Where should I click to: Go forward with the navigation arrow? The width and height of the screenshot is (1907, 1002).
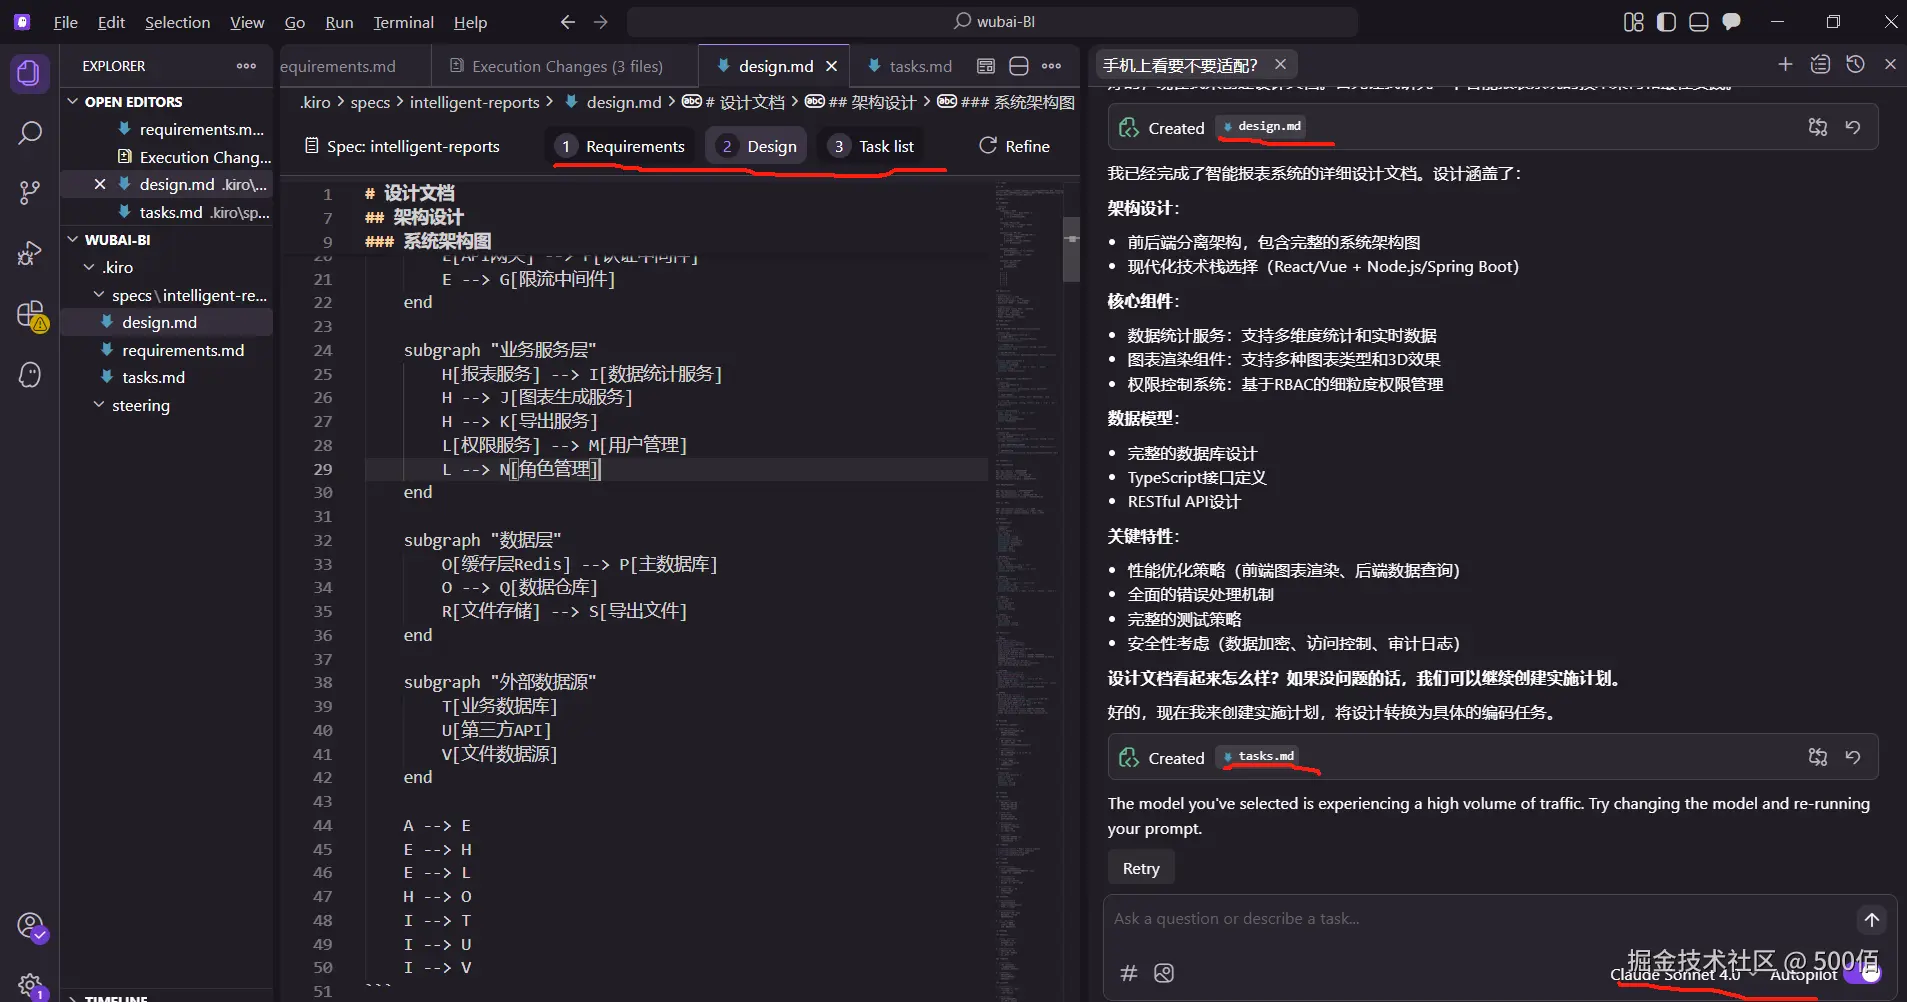600,21
